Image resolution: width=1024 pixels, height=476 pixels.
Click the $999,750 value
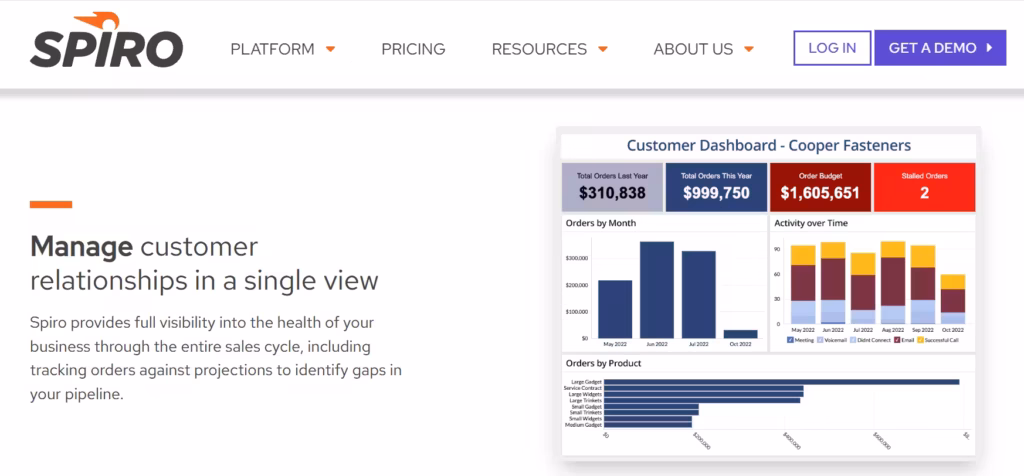click(x=716, y=193)
